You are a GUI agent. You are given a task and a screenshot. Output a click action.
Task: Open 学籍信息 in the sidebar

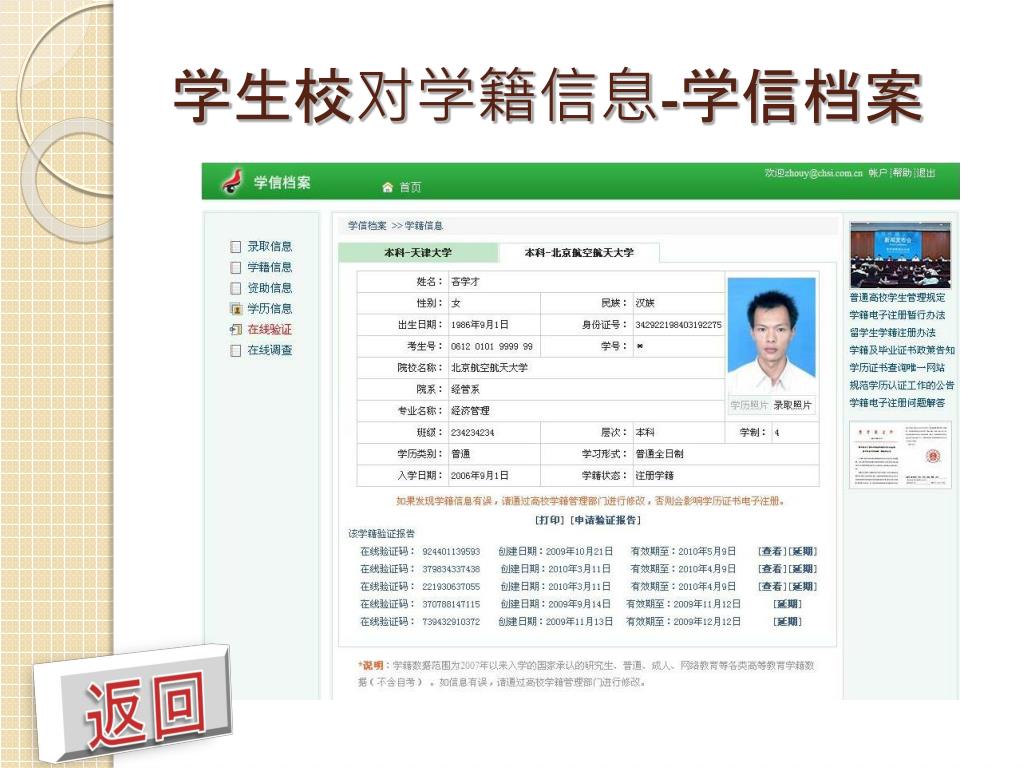coord(269,267)
